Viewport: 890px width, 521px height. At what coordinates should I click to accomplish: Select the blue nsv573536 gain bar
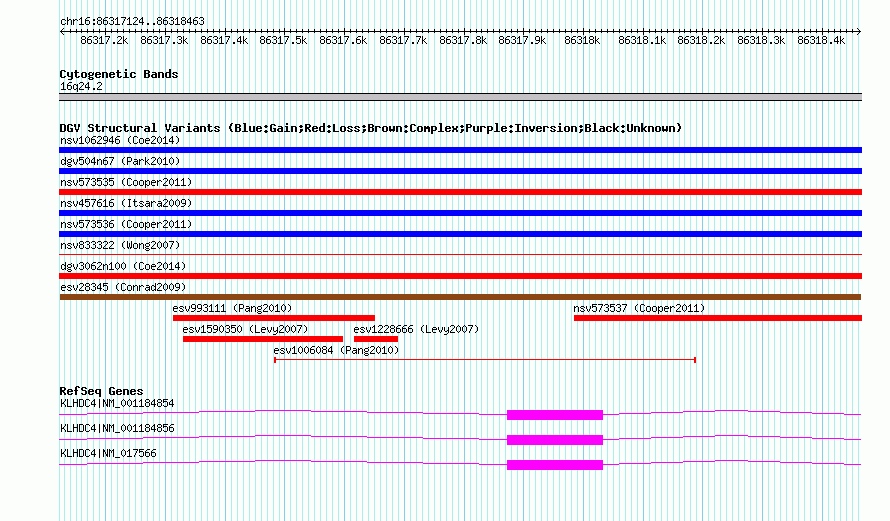click(x=460, y=234)
